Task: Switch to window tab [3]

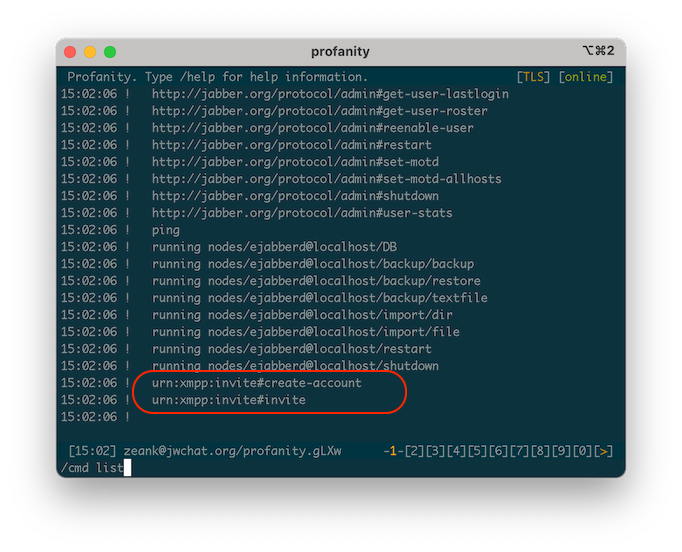Action: pyautogui.click(x=435, y=451)
